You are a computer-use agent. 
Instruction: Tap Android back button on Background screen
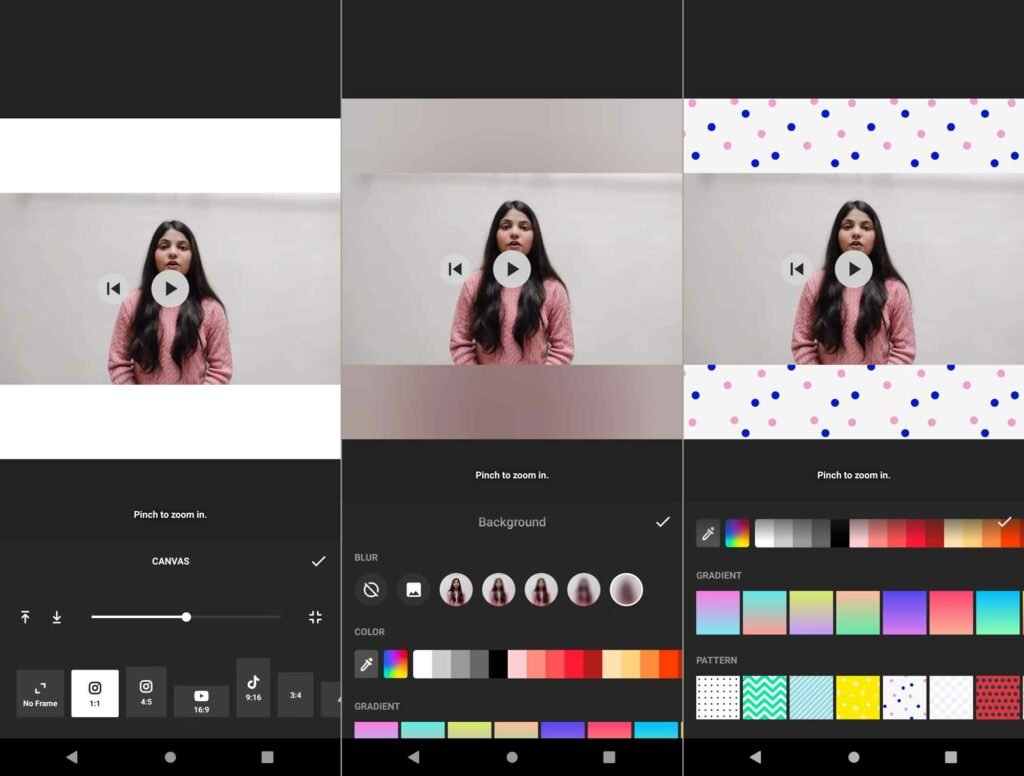pyautogui.click(x=414, y=757)
